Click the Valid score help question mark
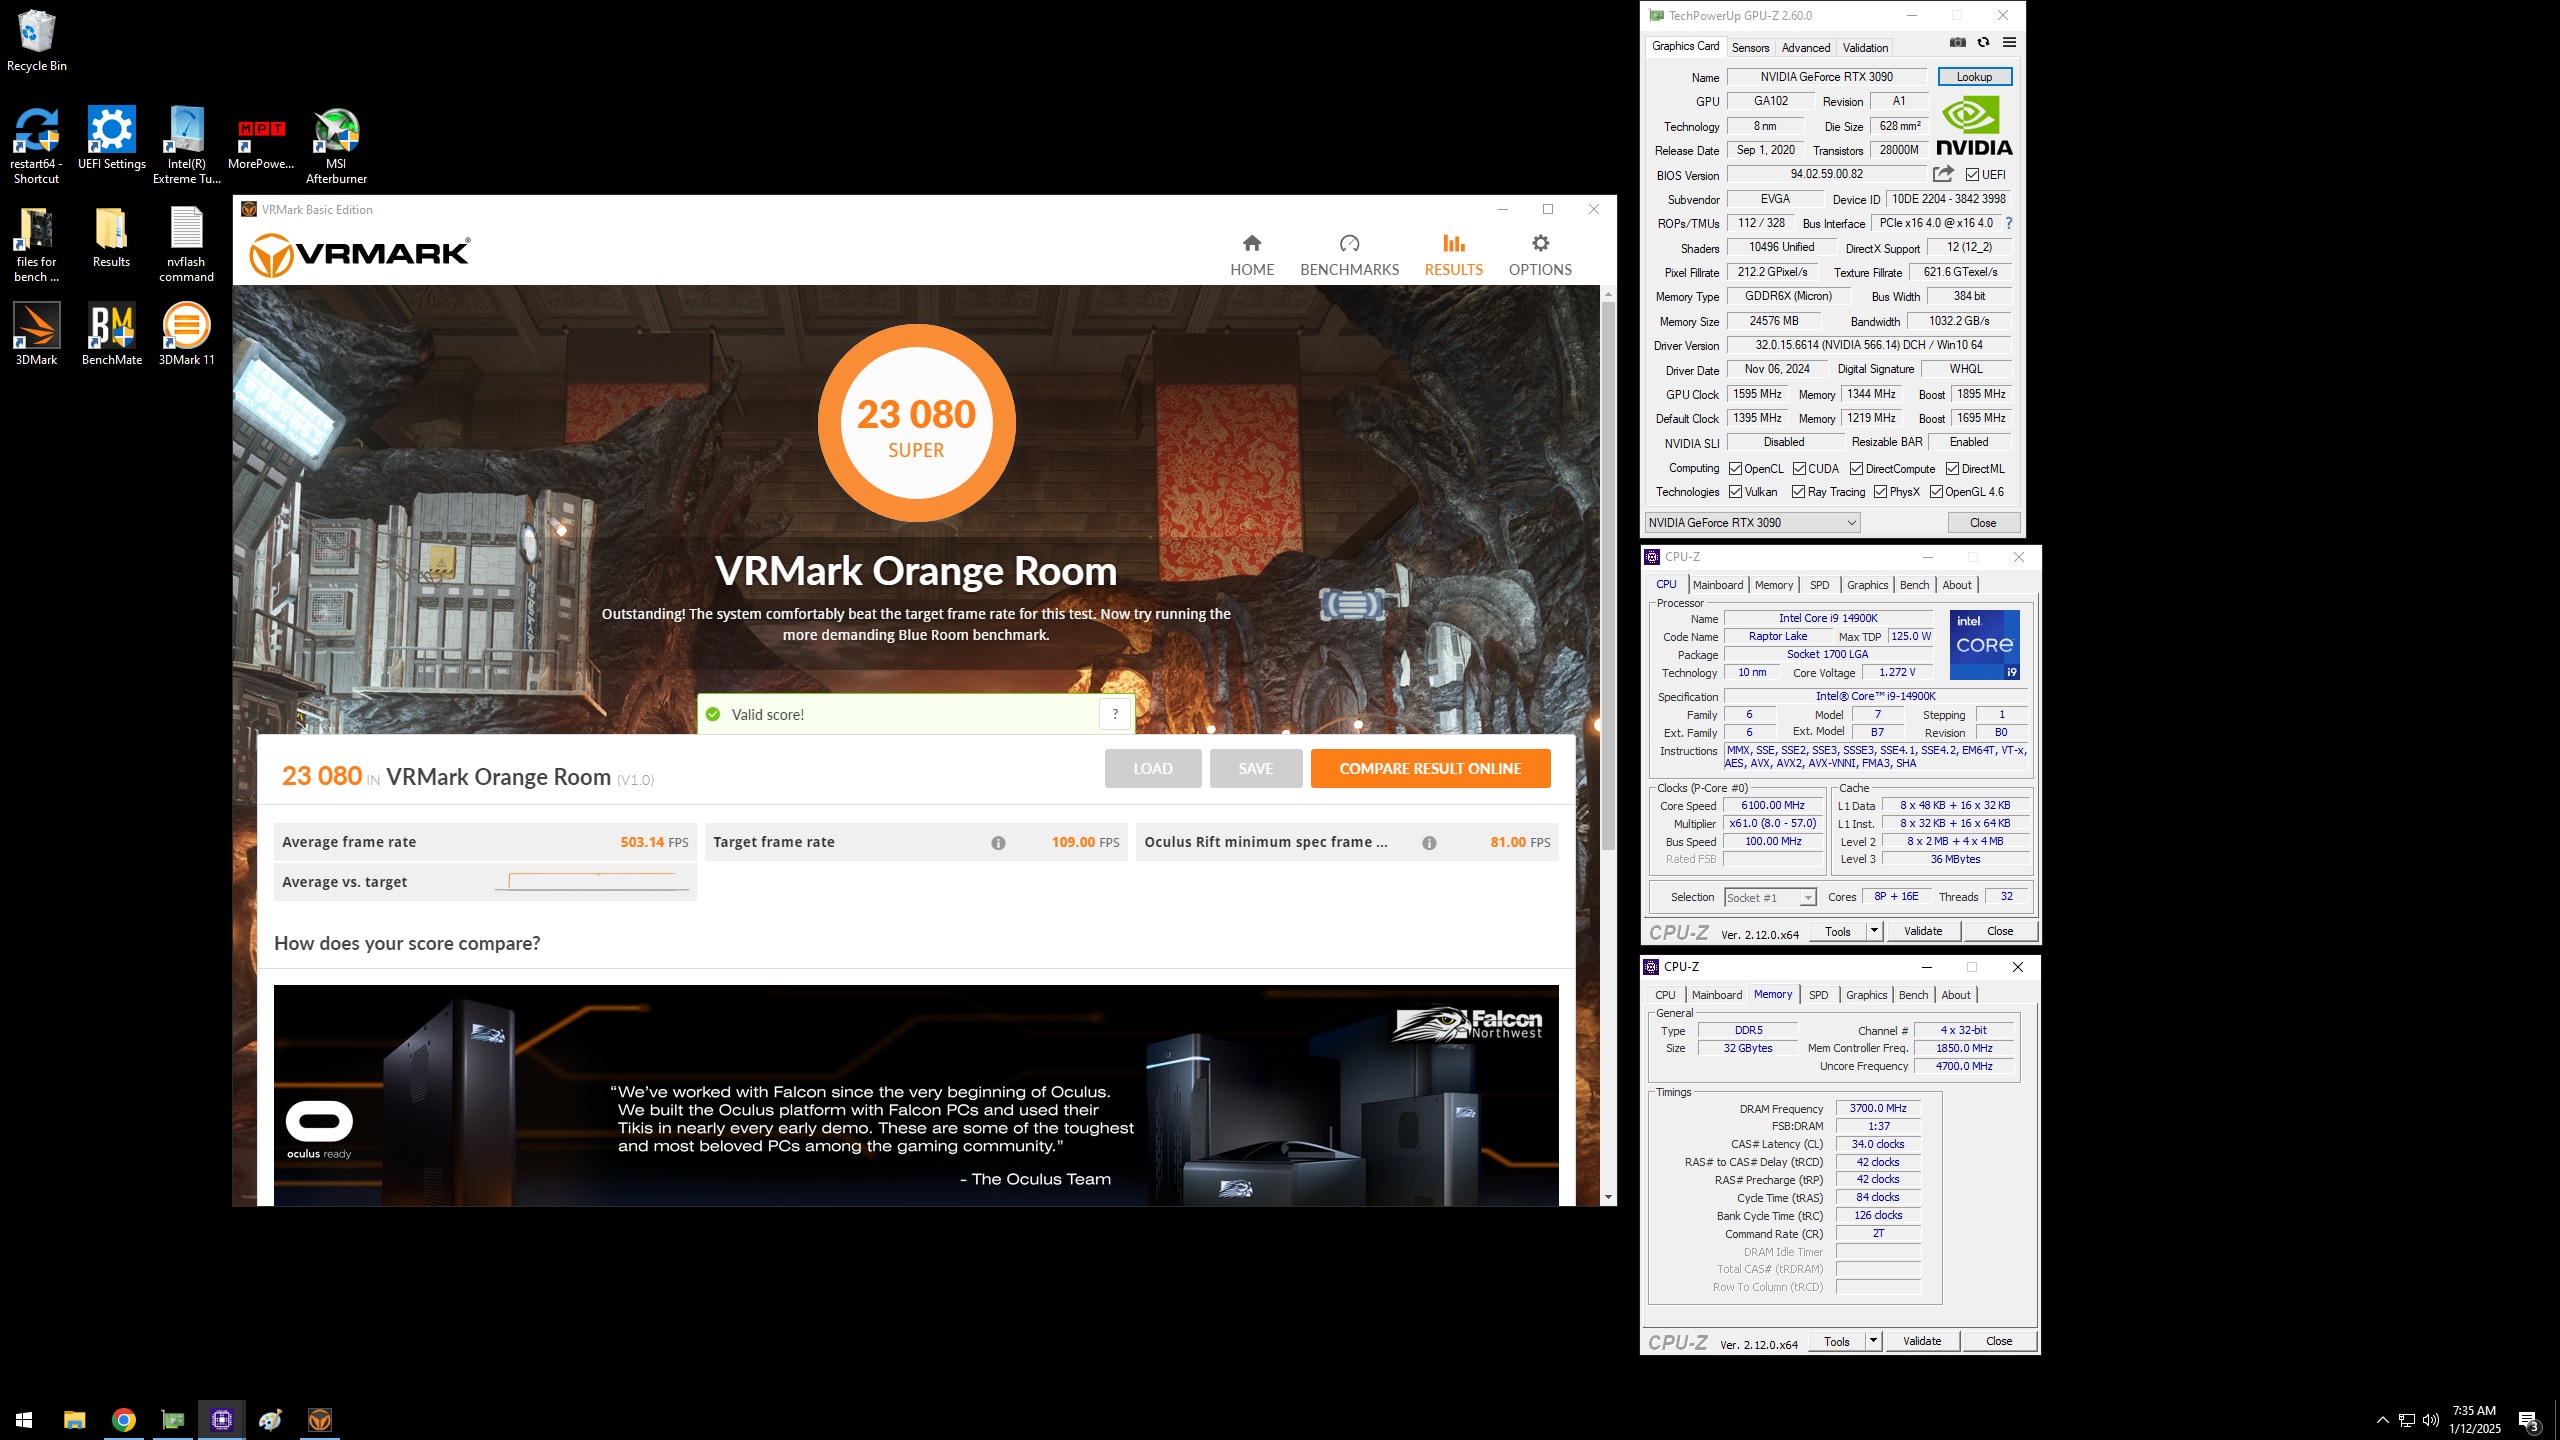 pos(1115,714)
